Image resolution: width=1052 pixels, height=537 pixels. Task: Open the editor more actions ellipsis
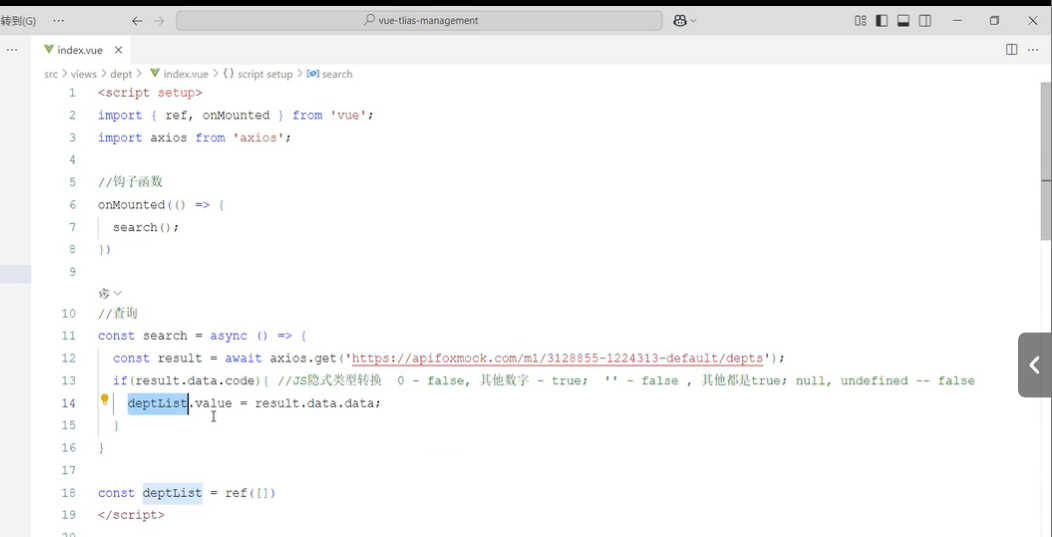[x=1033, y=50]
